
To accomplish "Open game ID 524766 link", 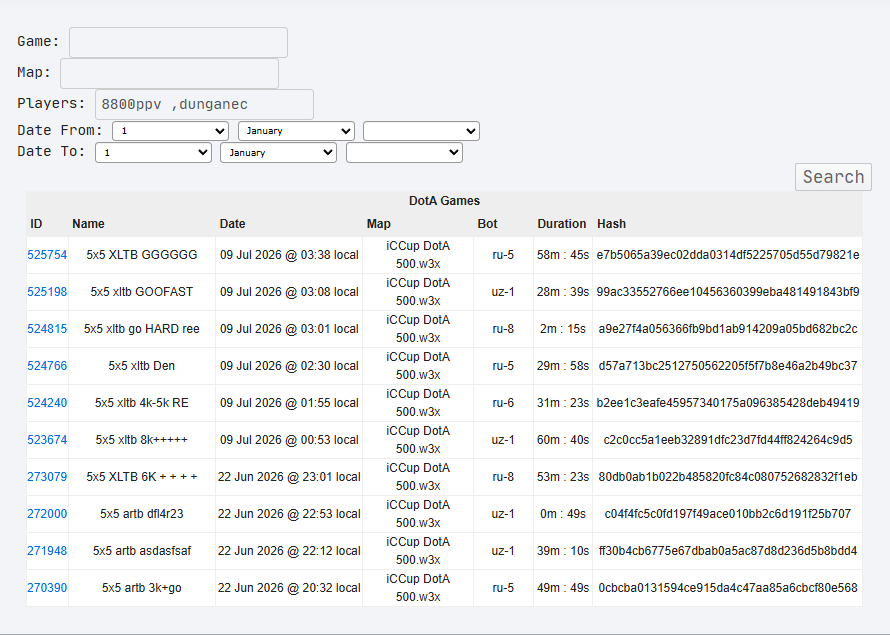I will click(x=47, y=365).
